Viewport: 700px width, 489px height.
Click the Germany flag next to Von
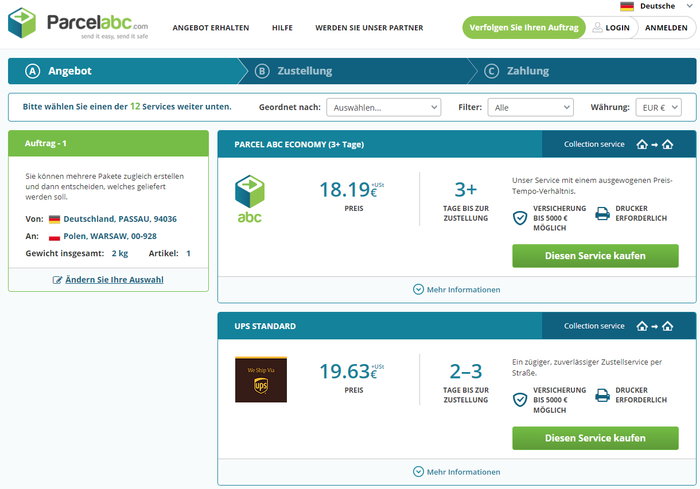(x=54, y=219)
